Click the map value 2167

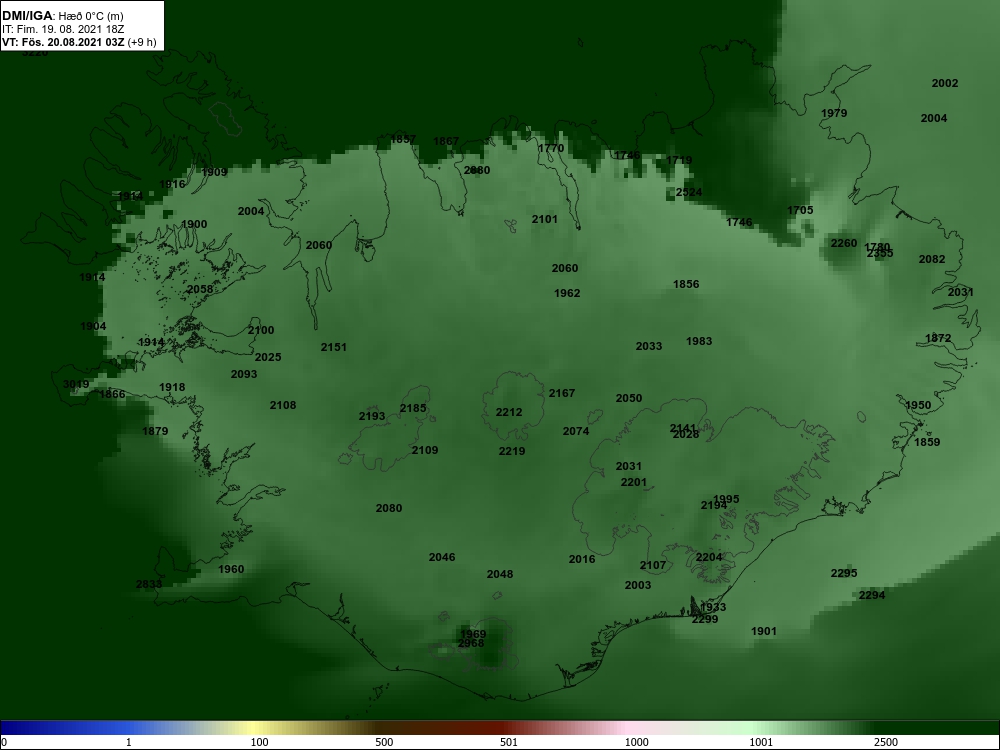(x=562, y=393)
